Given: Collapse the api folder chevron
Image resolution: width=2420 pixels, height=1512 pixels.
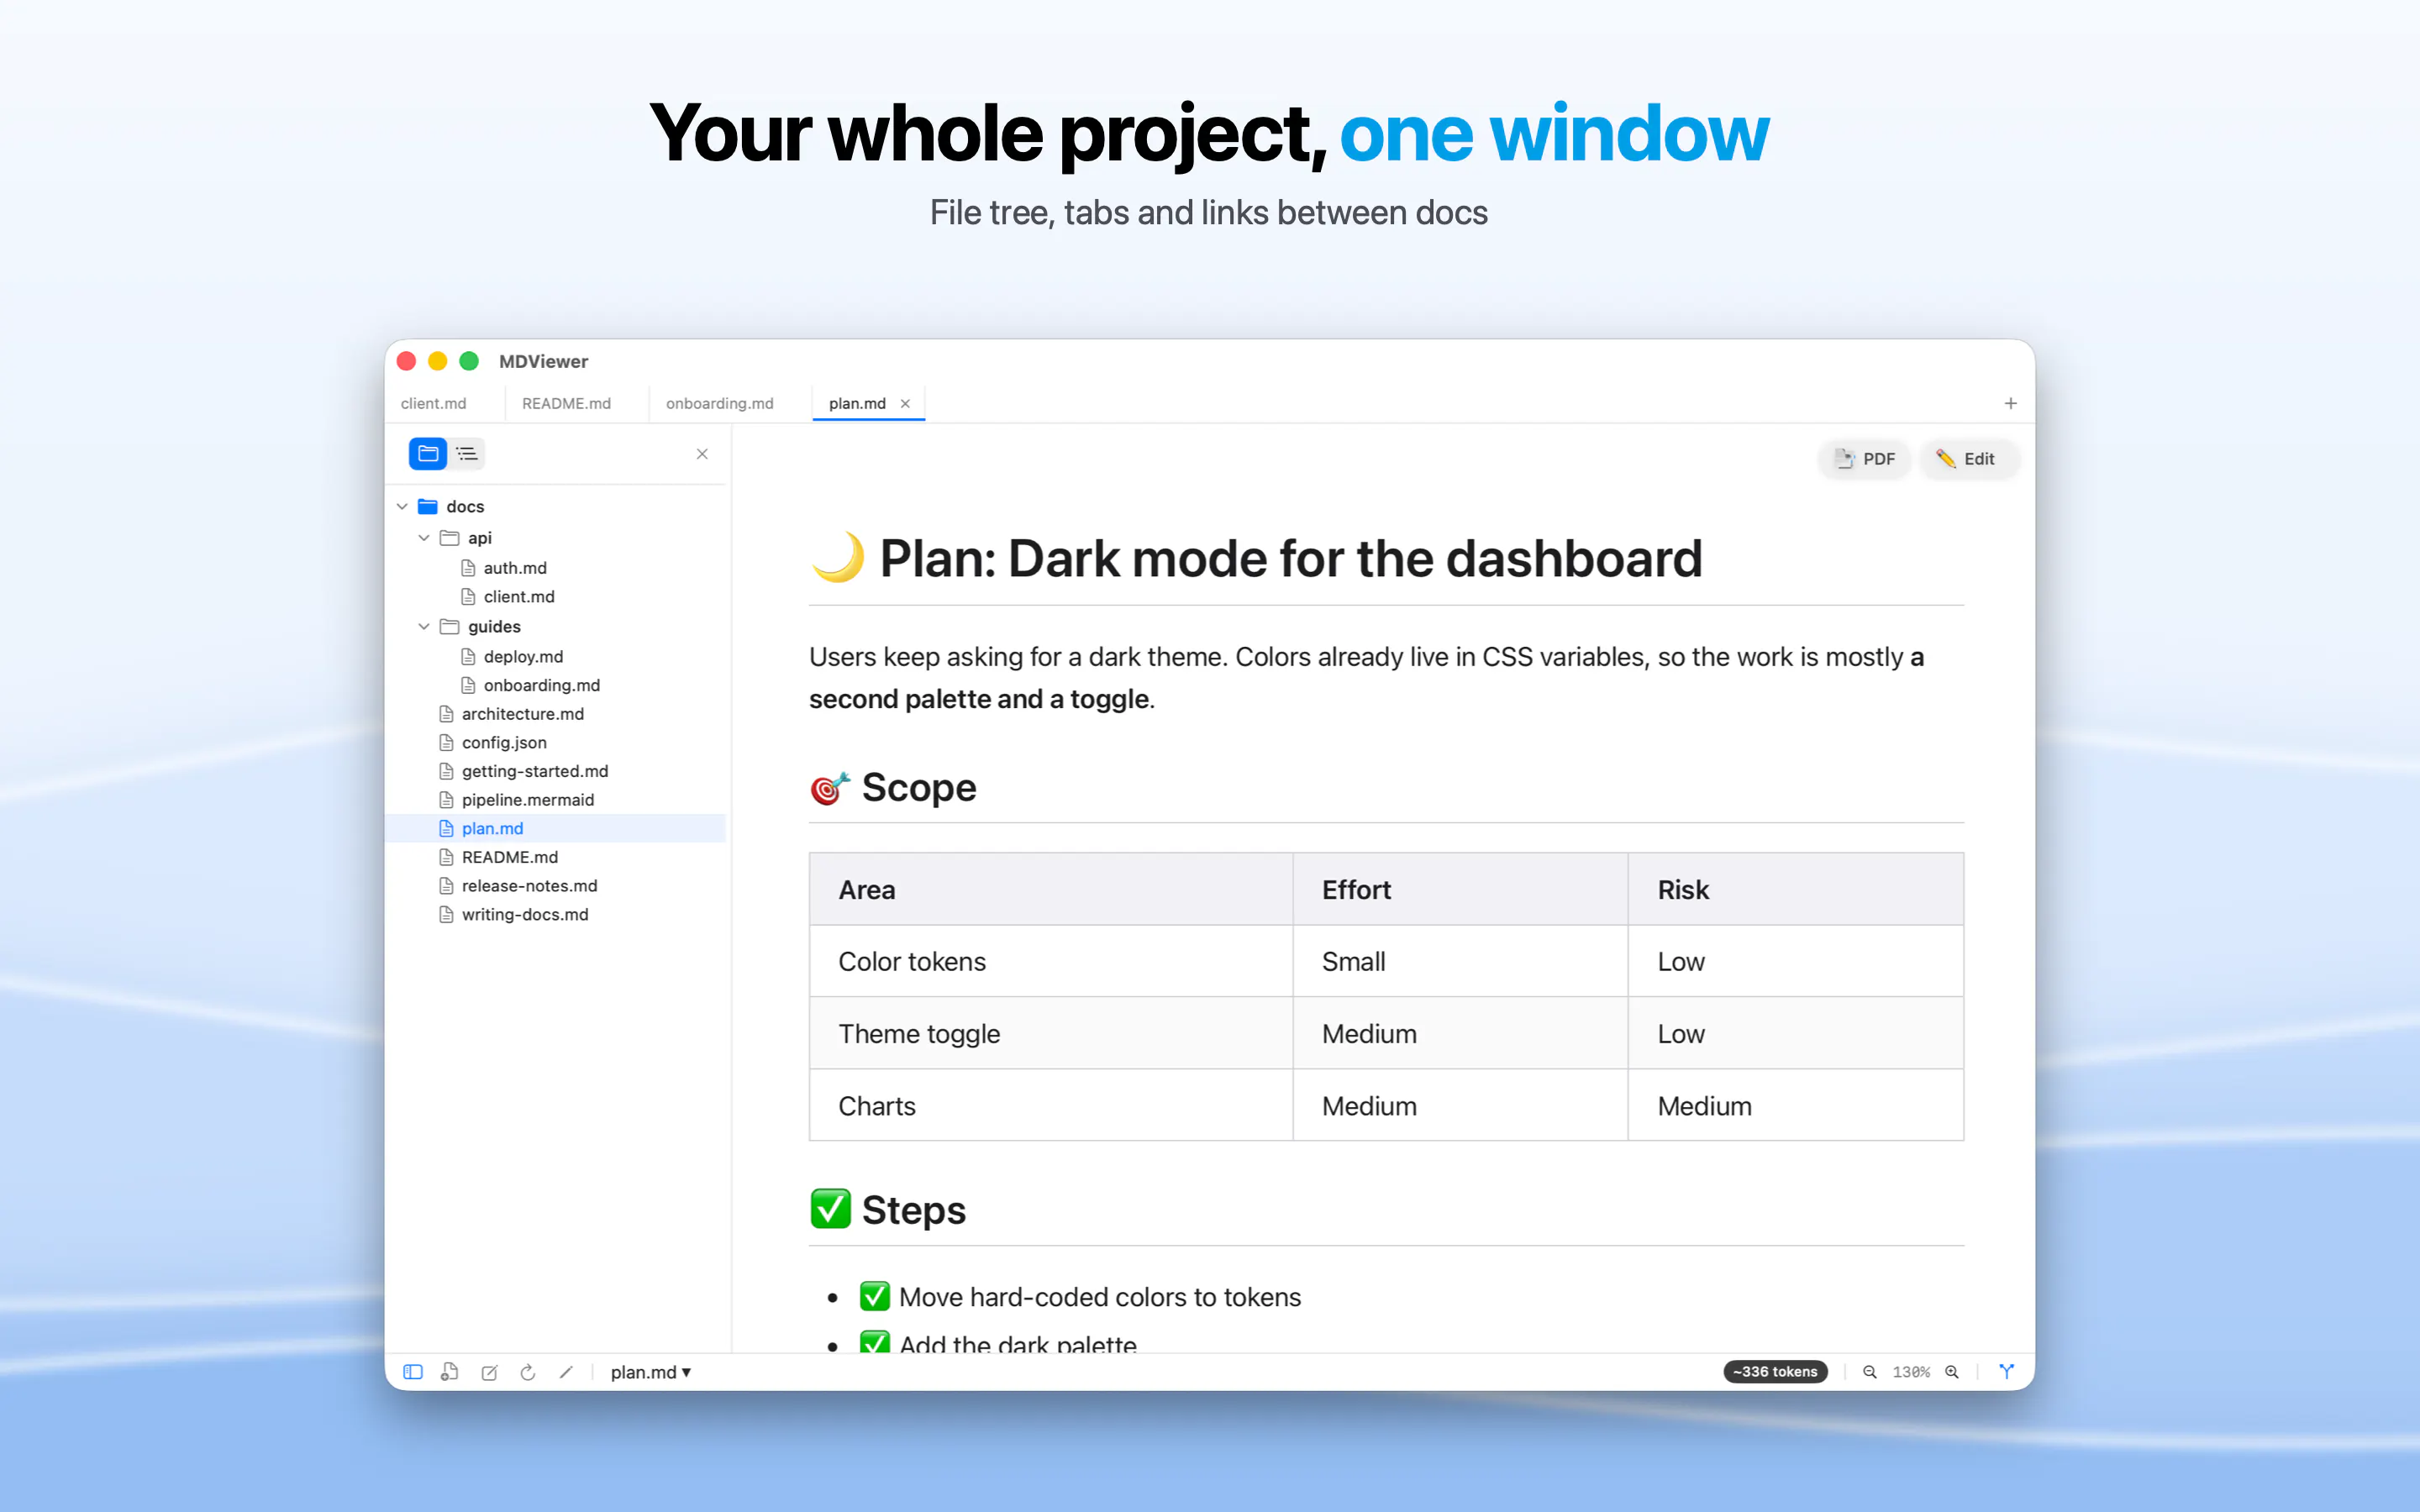Looking at the screenshot, I should click(424, 538).
